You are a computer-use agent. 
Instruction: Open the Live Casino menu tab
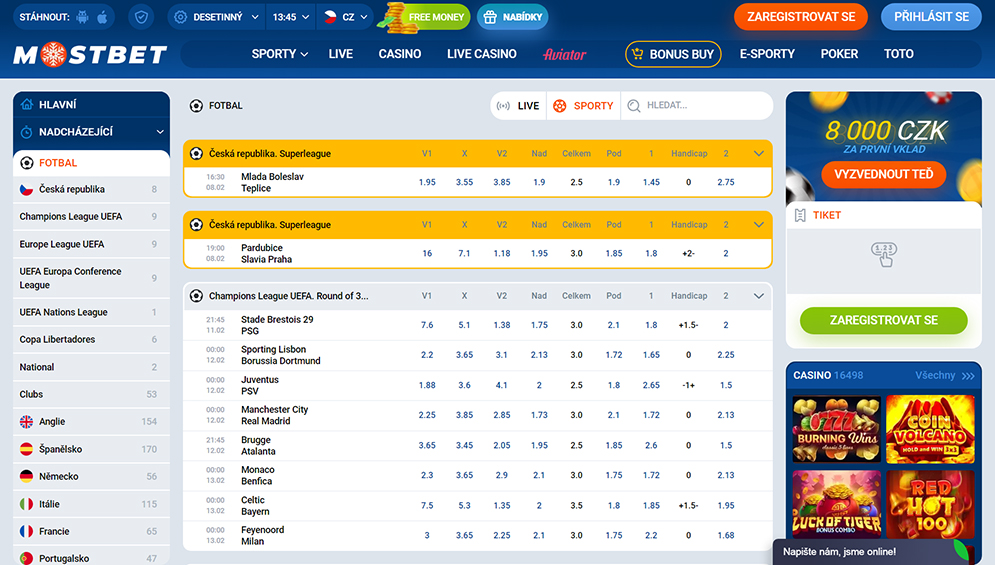coord(481,54)
